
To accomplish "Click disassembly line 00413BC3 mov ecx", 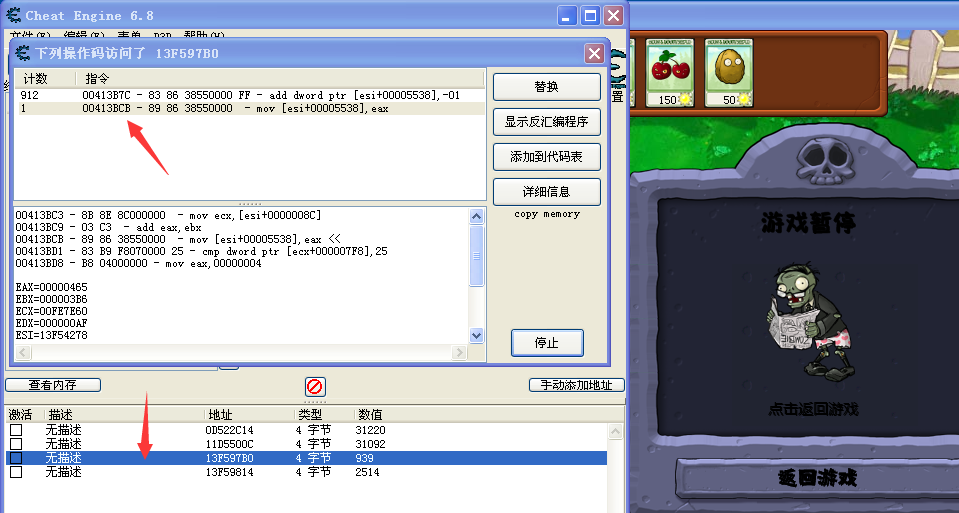I will point(168,215).
